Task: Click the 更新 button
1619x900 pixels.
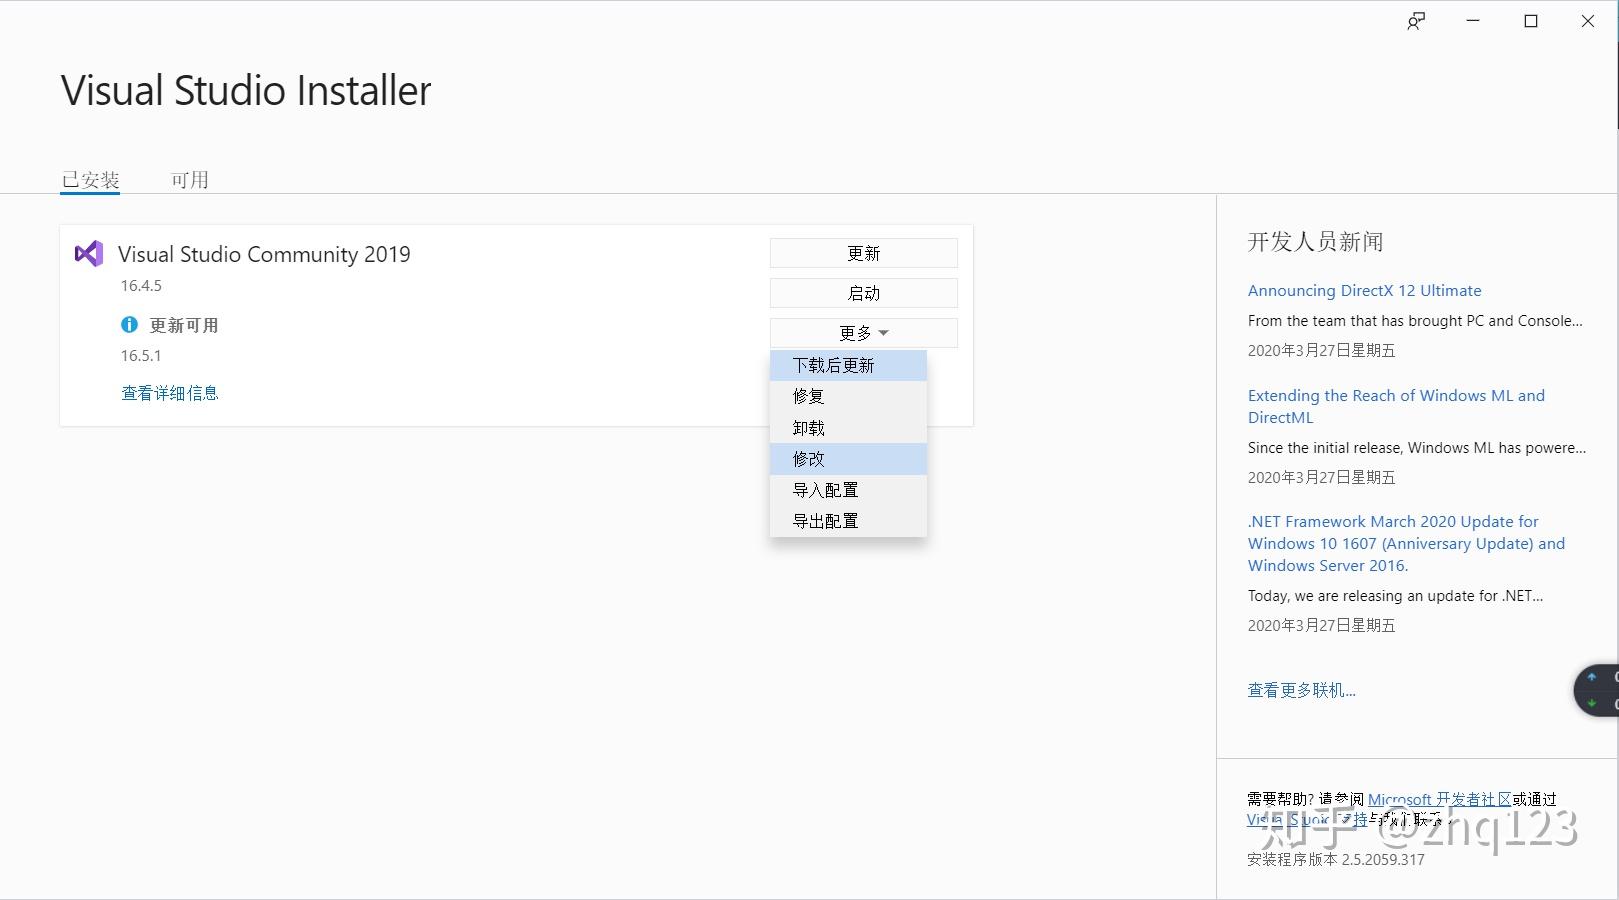Action: pyautogui.click(x=863, y=252)
